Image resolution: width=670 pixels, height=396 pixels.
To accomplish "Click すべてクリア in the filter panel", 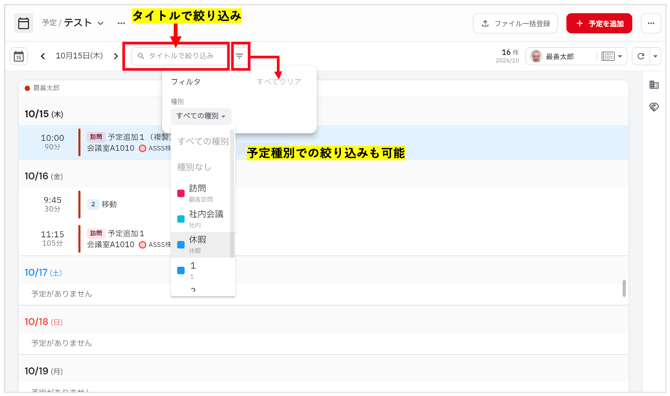I will [279, 82].
